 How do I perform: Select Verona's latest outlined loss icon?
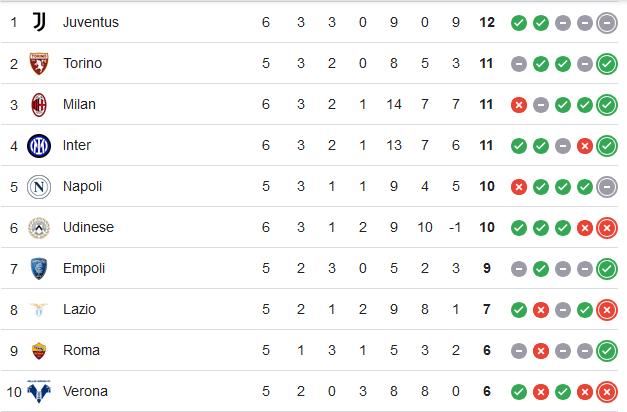click(x=607, y=392)
